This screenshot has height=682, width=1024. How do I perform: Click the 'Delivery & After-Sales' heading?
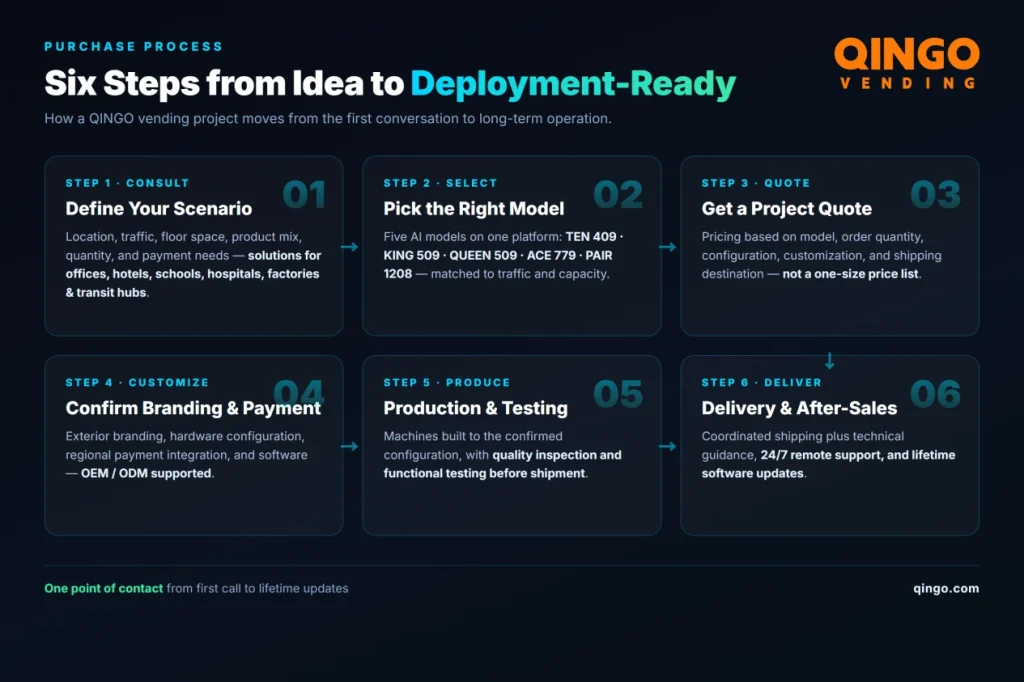coord(799,408)
